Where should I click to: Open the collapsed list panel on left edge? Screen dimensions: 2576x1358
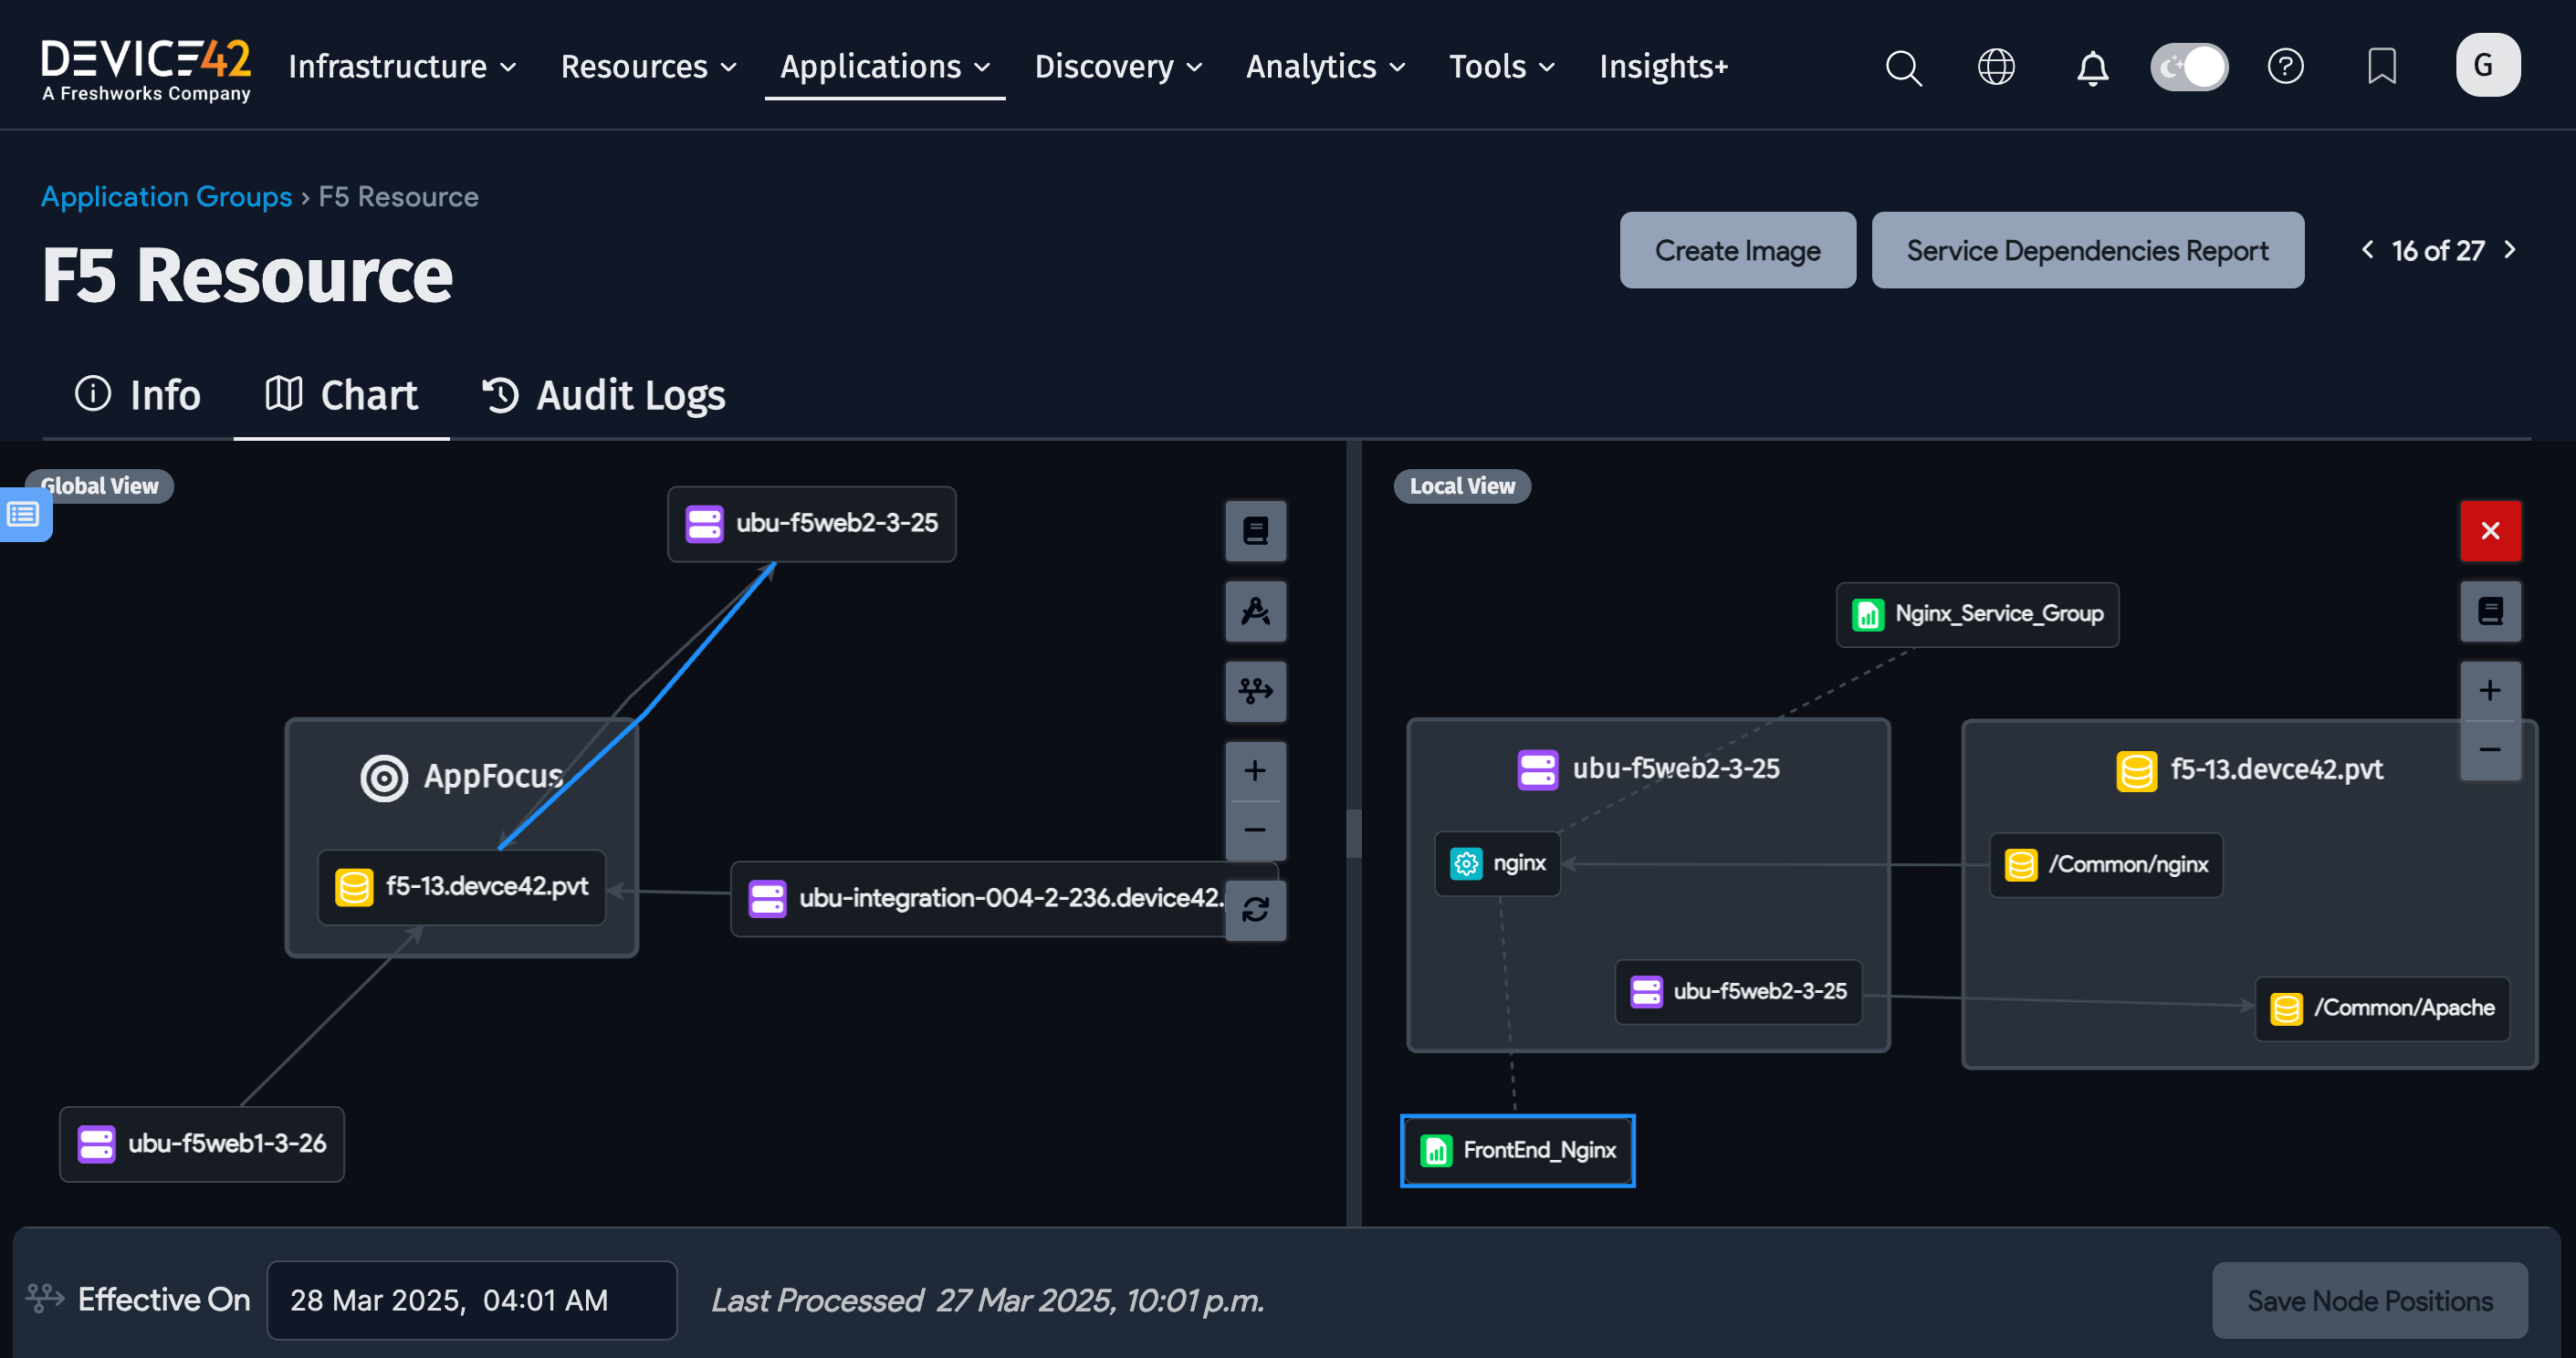tap(22, 515)
